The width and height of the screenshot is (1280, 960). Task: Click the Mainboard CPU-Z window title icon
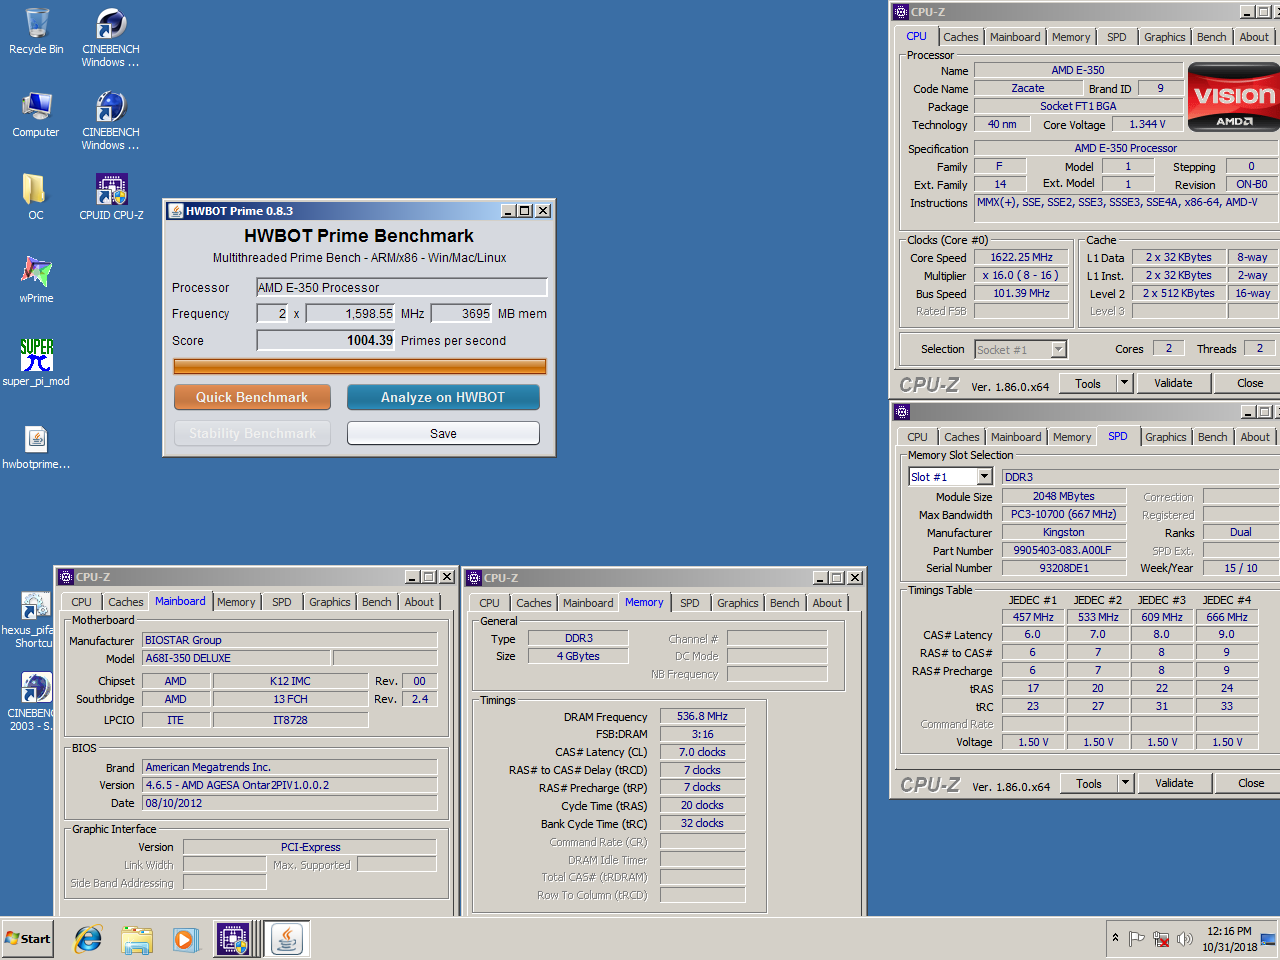[66, 577]
